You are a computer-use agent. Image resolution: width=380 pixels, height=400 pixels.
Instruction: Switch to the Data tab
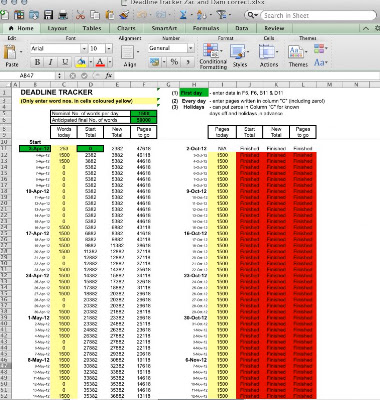click(242, 28)
